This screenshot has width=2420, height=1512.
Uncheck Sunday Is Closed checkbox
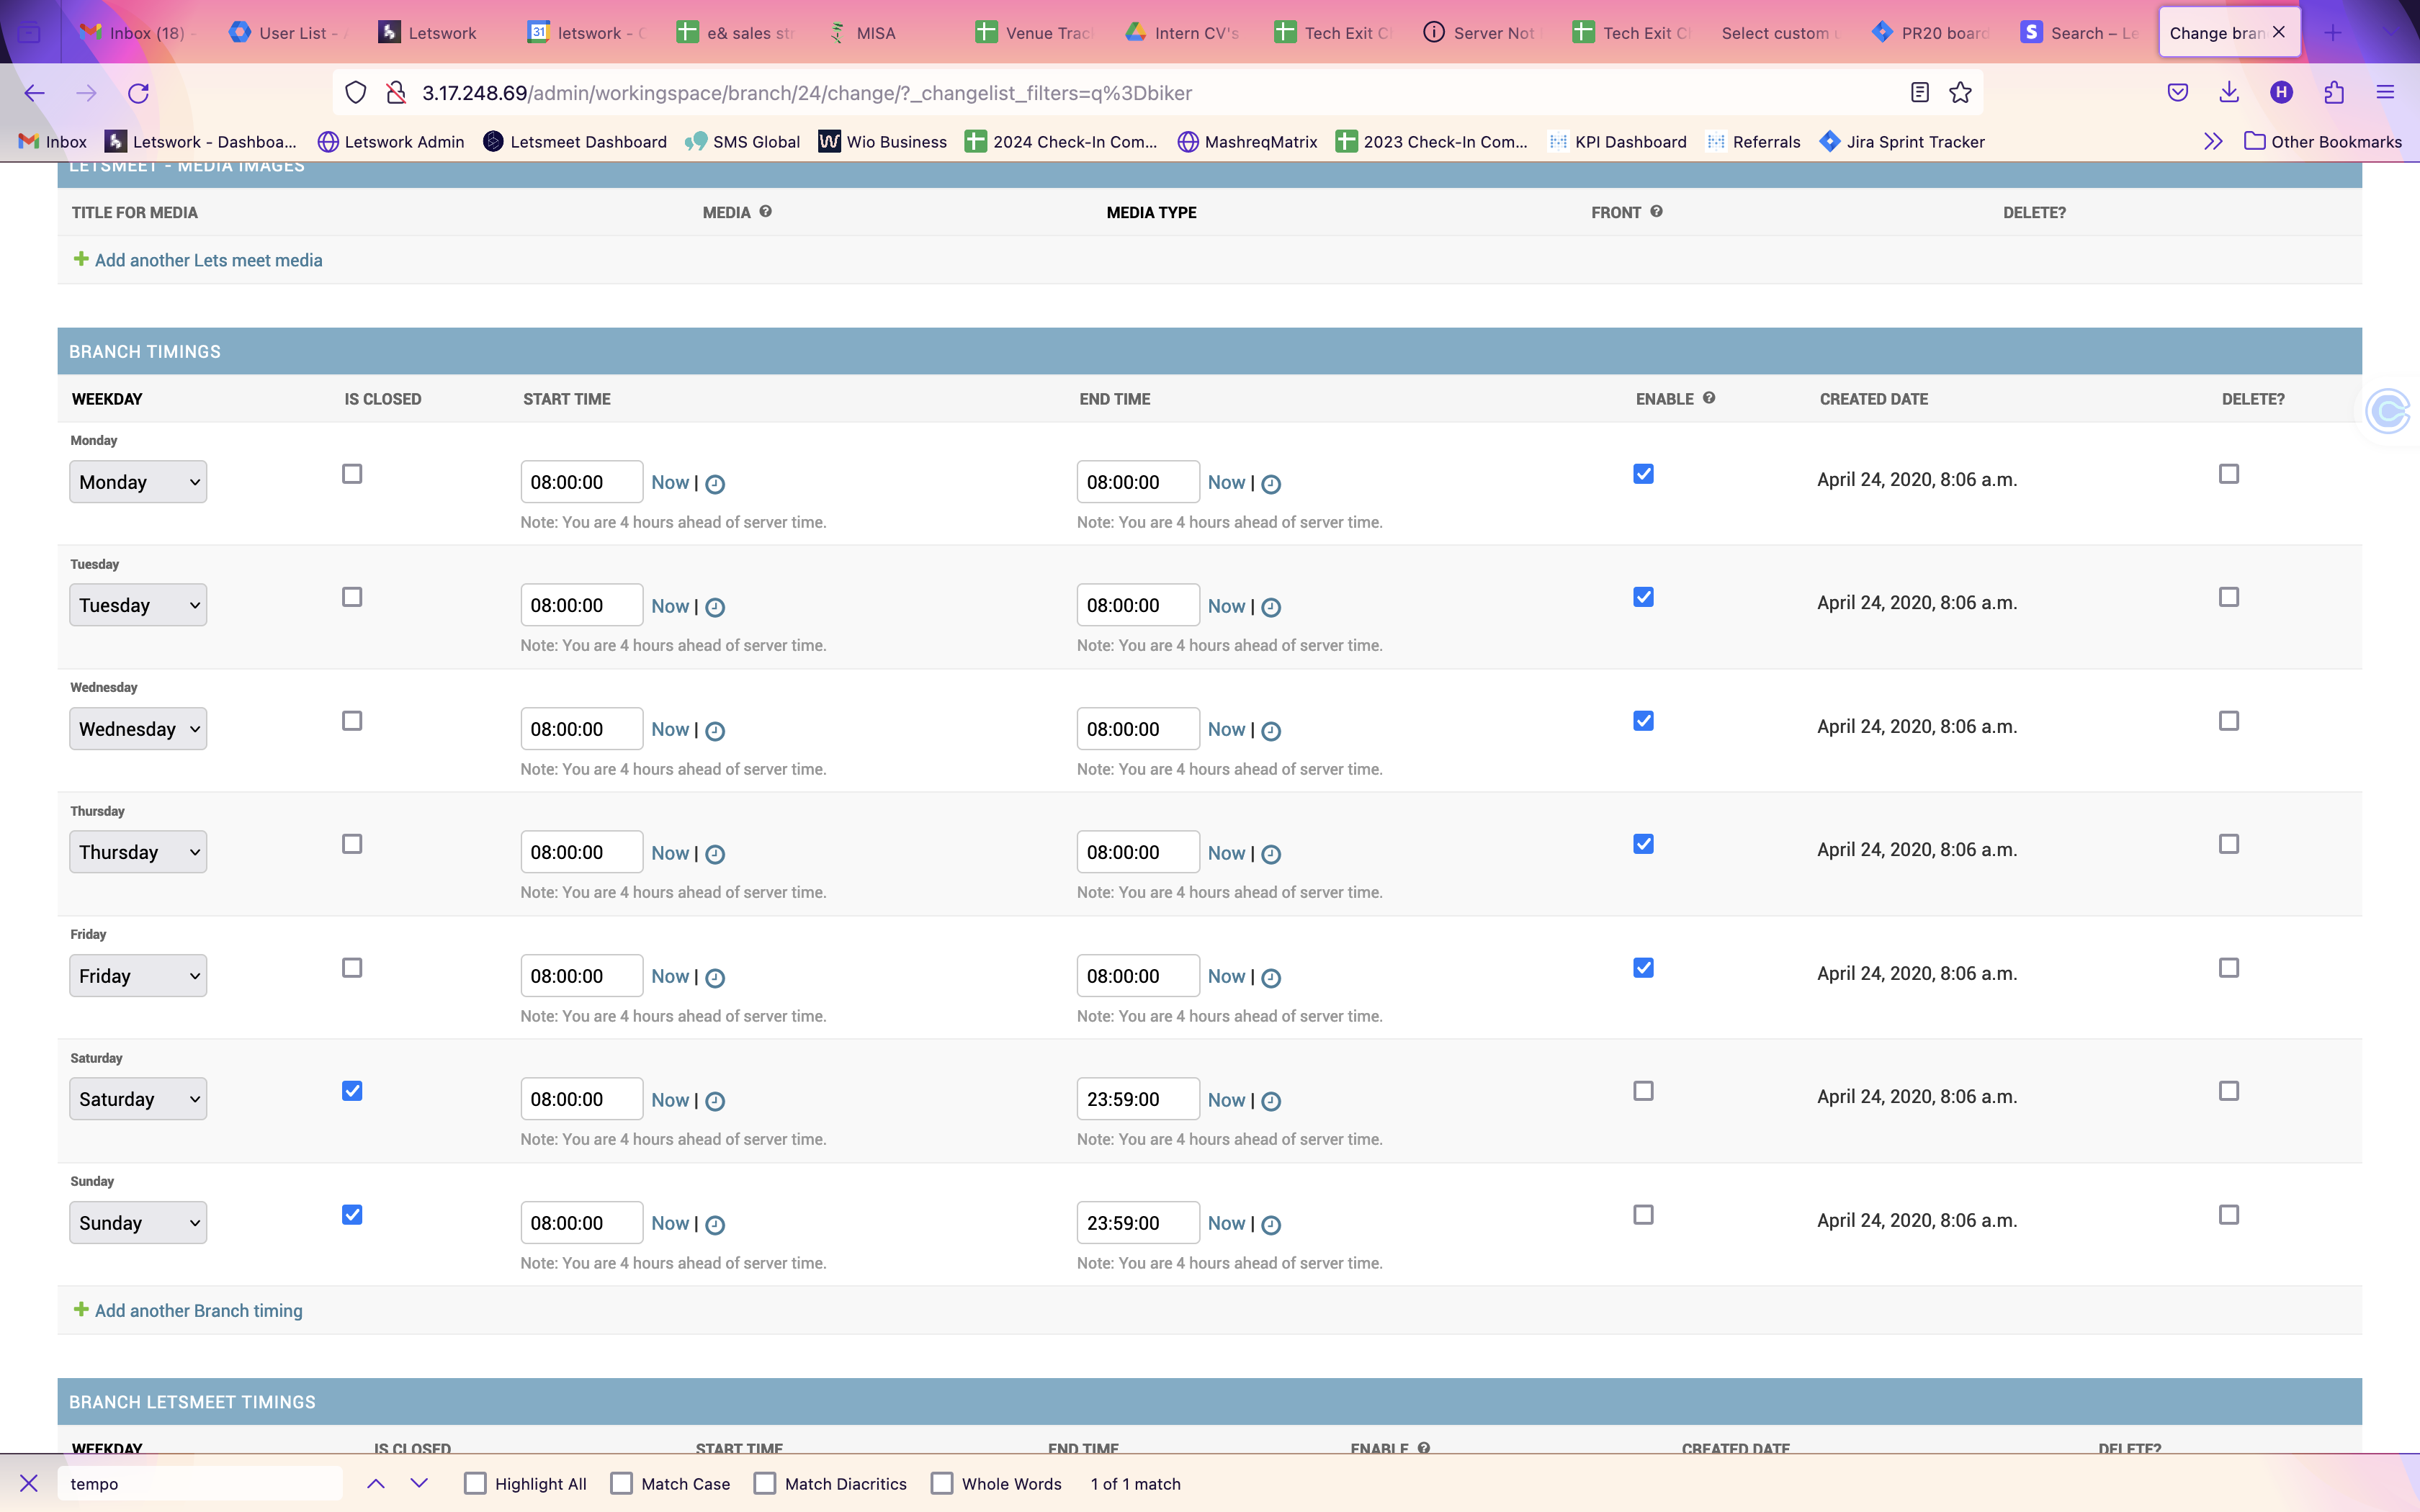click(352, 1215)
